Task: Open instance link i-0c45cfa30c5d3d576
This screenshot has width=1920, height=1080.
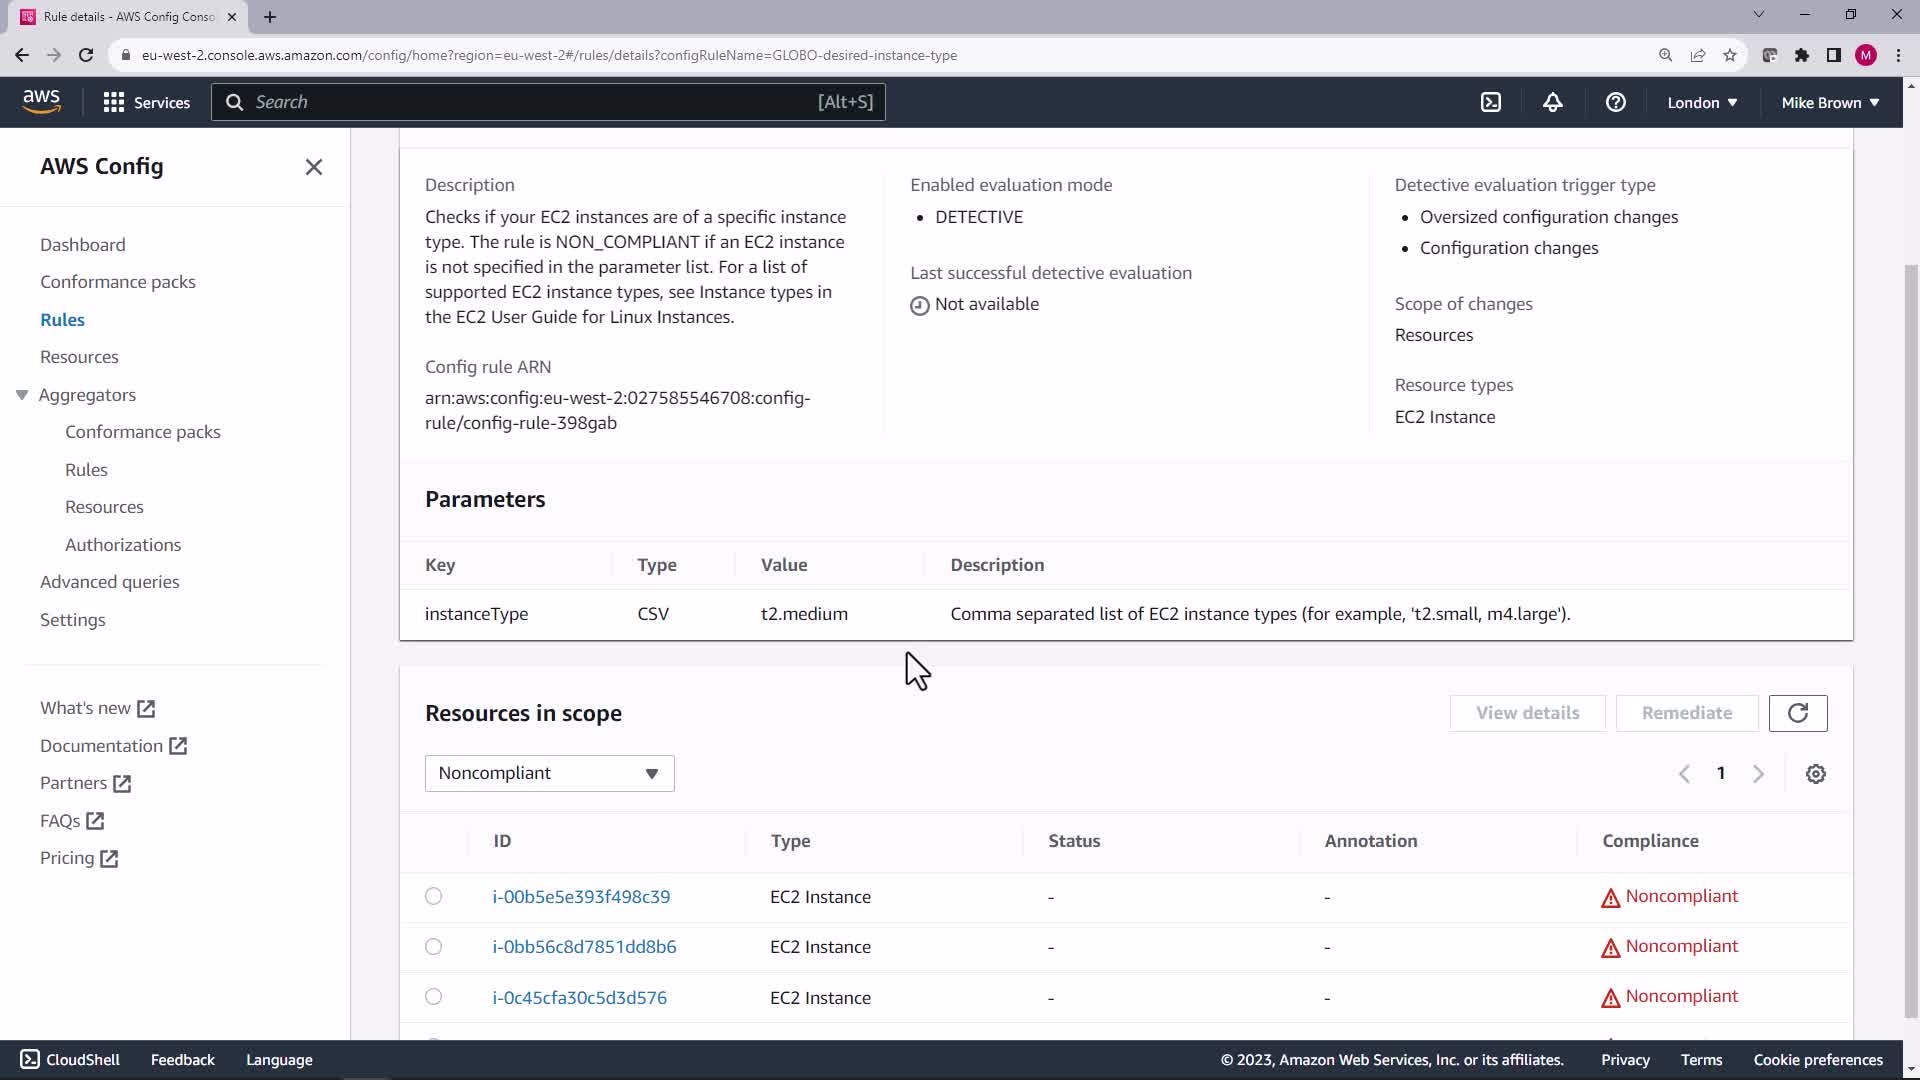Action: tap(579, 997)
